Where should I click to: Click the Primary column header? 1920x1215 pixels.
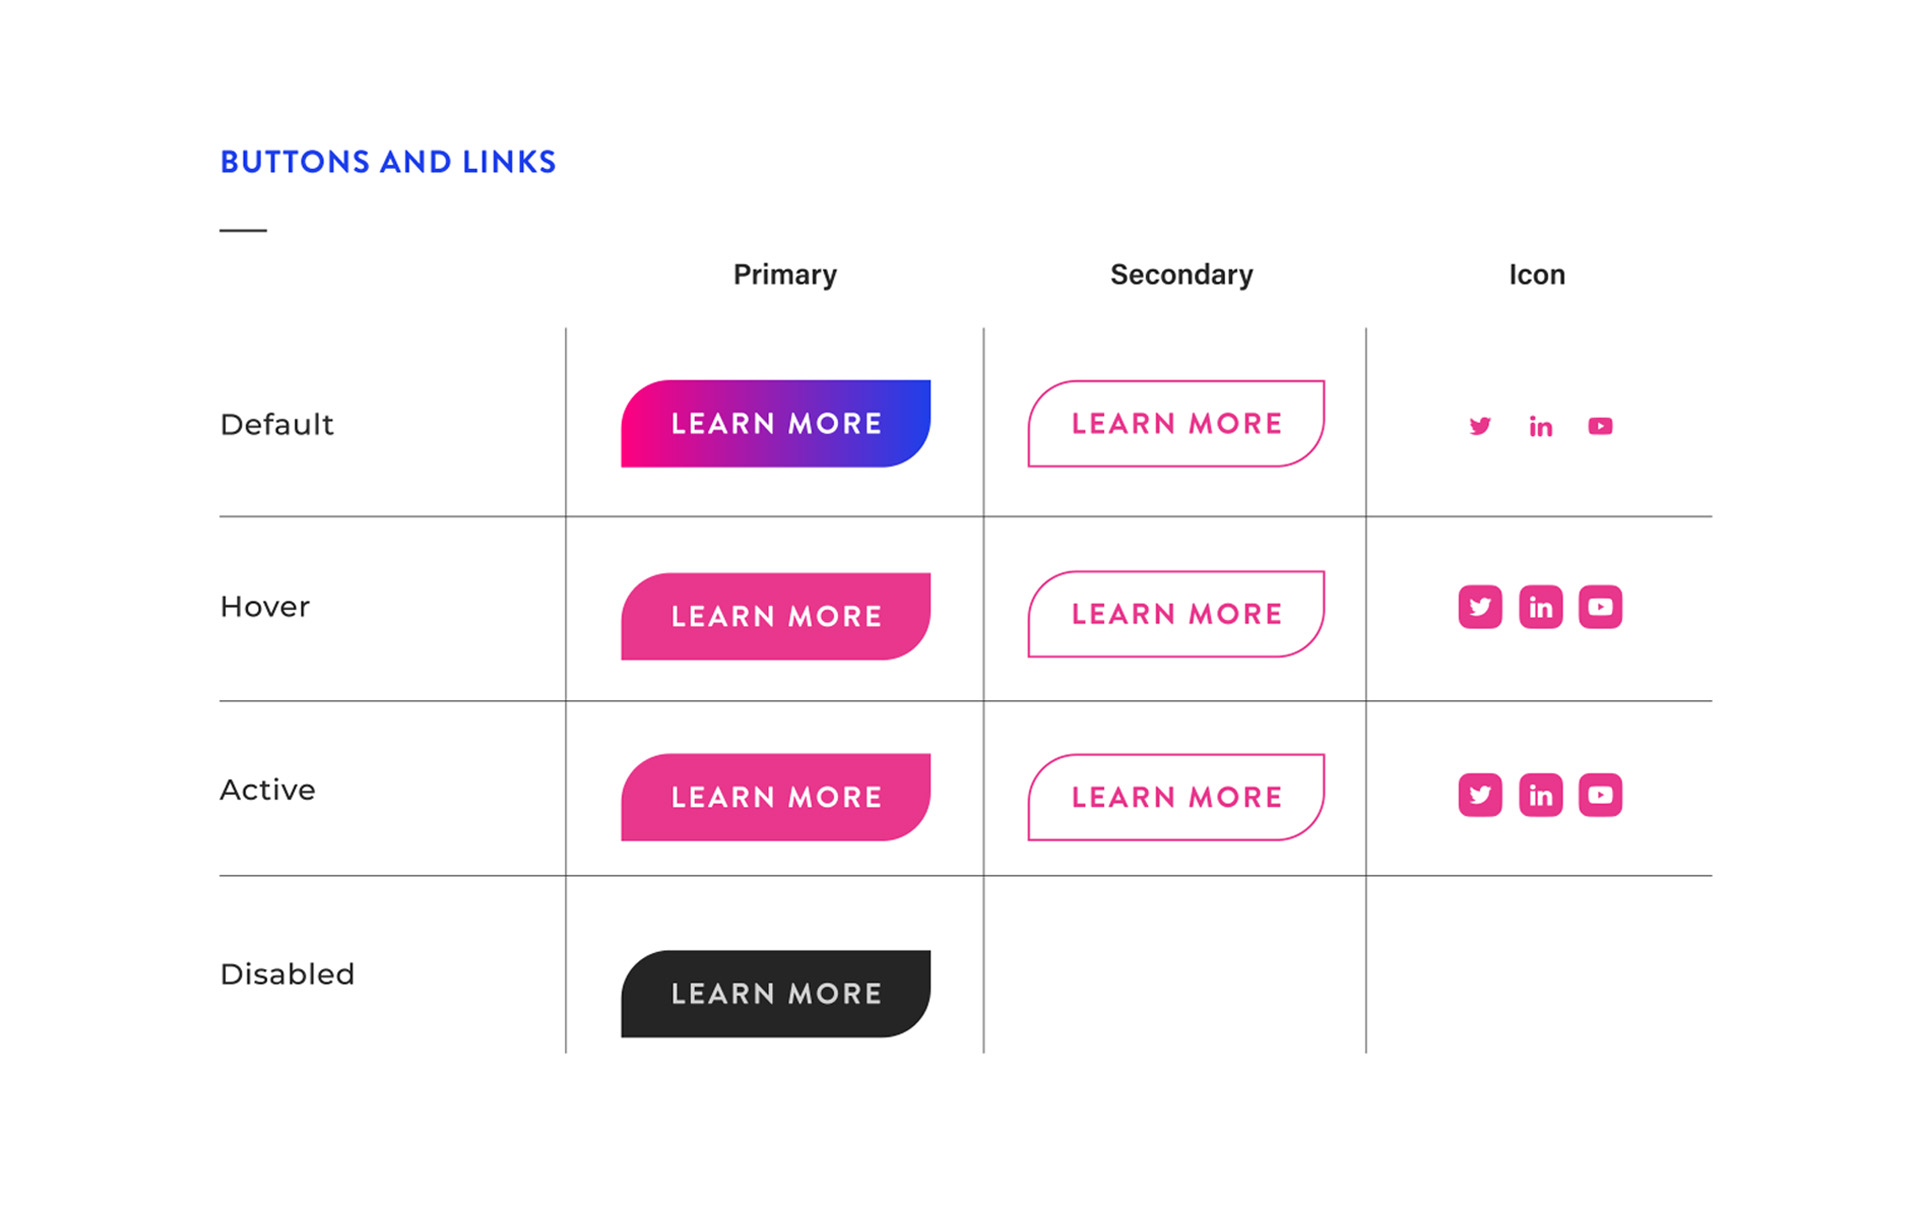coord(785,275)
